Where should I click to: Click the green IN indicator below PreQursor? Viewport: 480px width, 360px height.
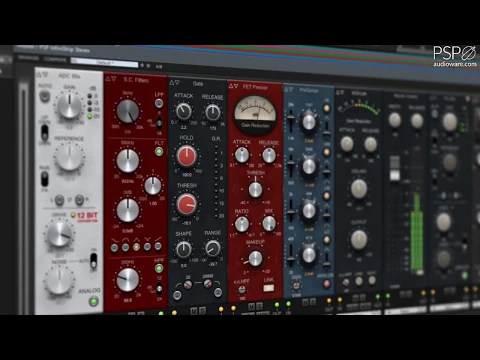[x=288, y=304]
